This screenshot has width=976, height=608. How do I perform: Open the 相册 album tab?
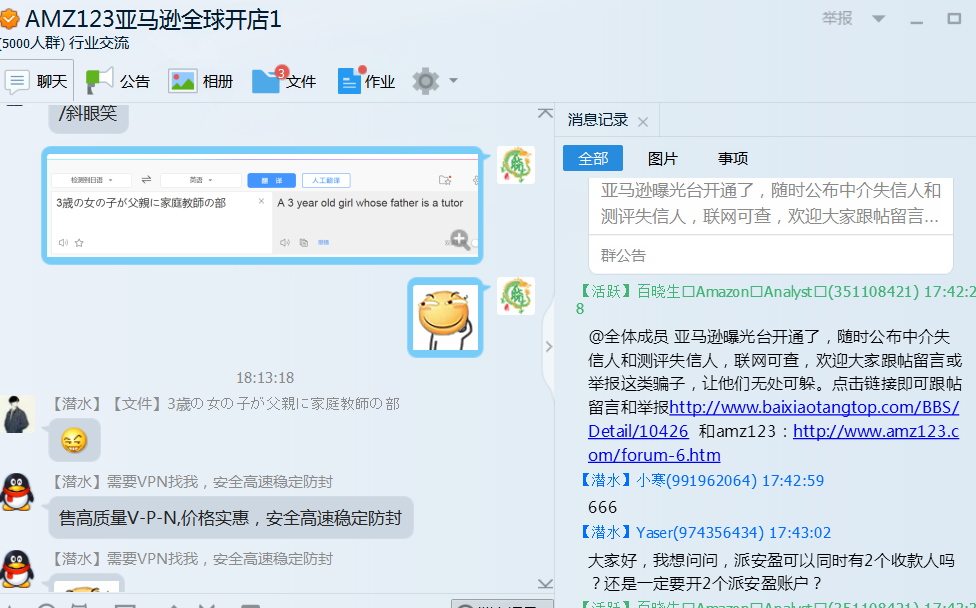pyautogui.click(x=200, y=81)
